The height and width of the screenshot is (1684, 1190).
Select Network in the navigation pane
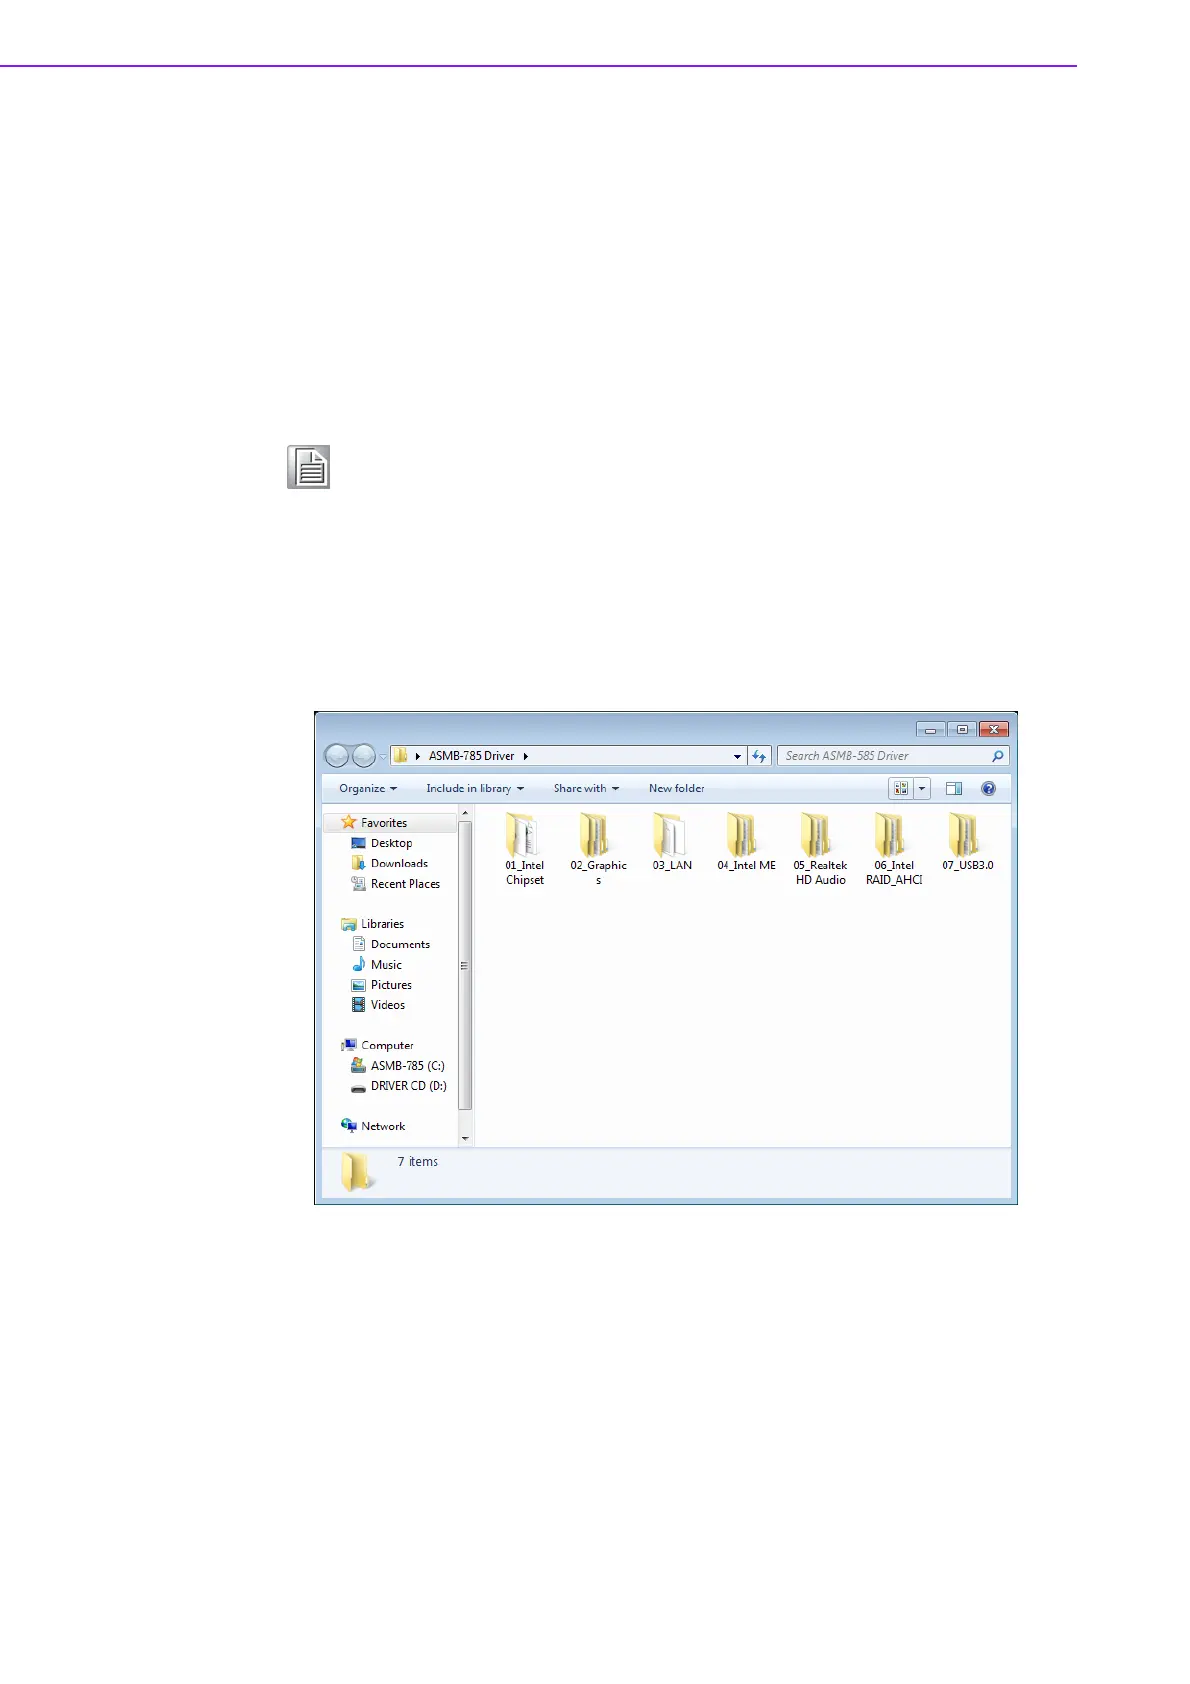[x=383, y=1126]
